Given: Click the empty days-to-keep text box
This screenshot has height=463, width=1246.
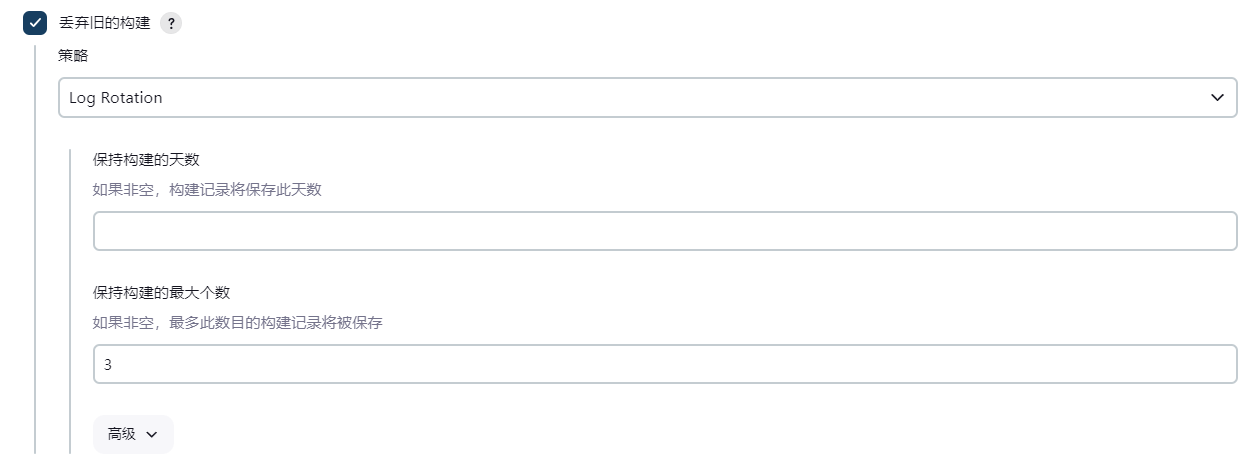Looking at the screenshot, I should point(664,231).
